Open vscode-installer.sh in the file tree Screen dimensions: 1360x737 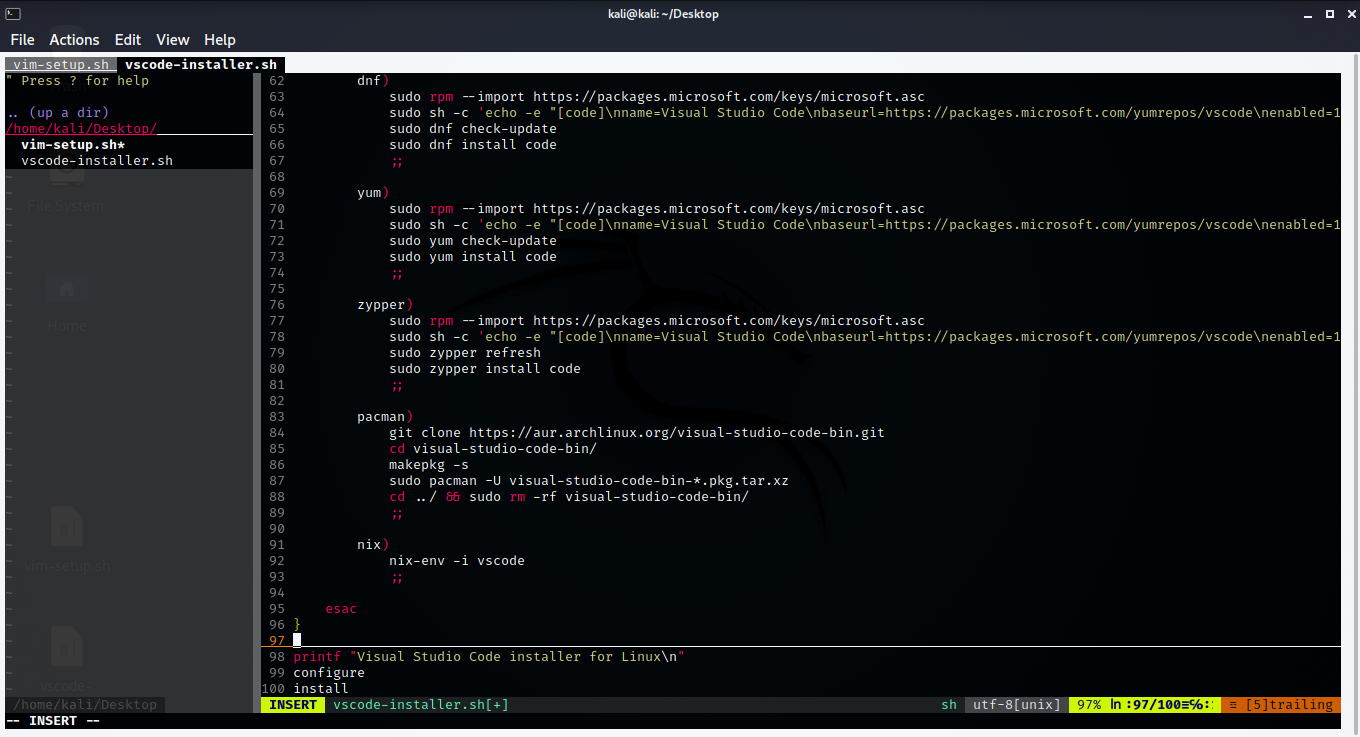tap(97, 161)
